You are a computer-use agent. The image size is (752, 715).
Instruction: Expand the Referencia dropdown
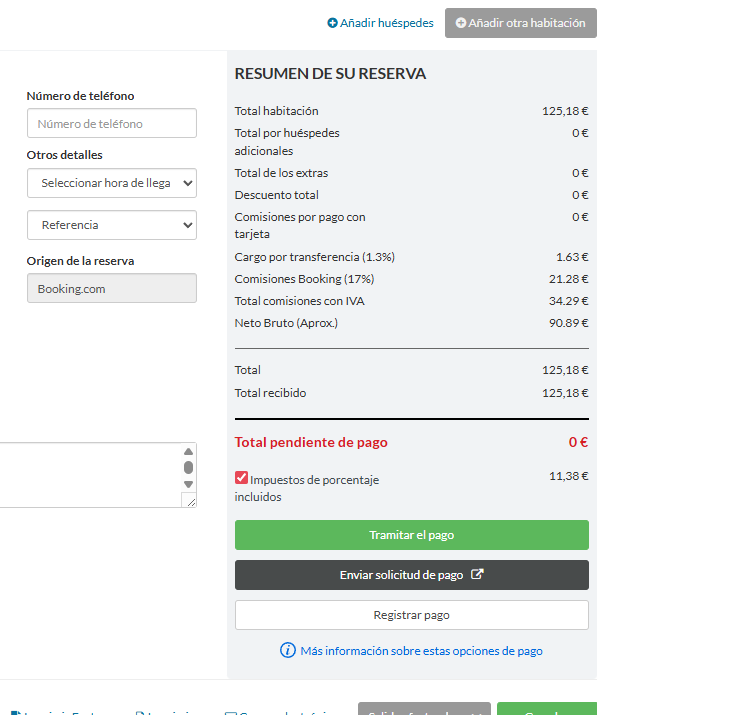click(111, 225)
